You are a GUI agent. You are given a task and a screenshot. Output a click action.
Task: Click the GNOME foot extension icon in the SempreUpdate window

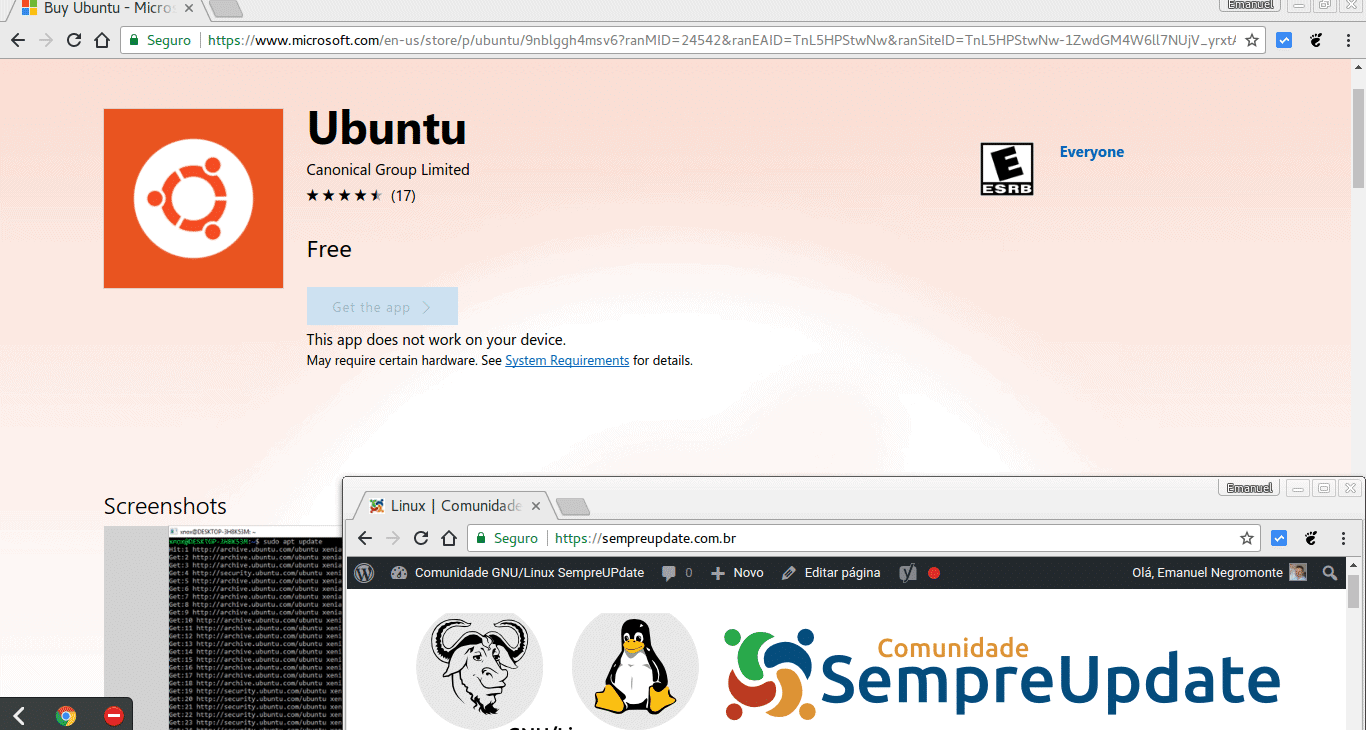(1311, 538)
